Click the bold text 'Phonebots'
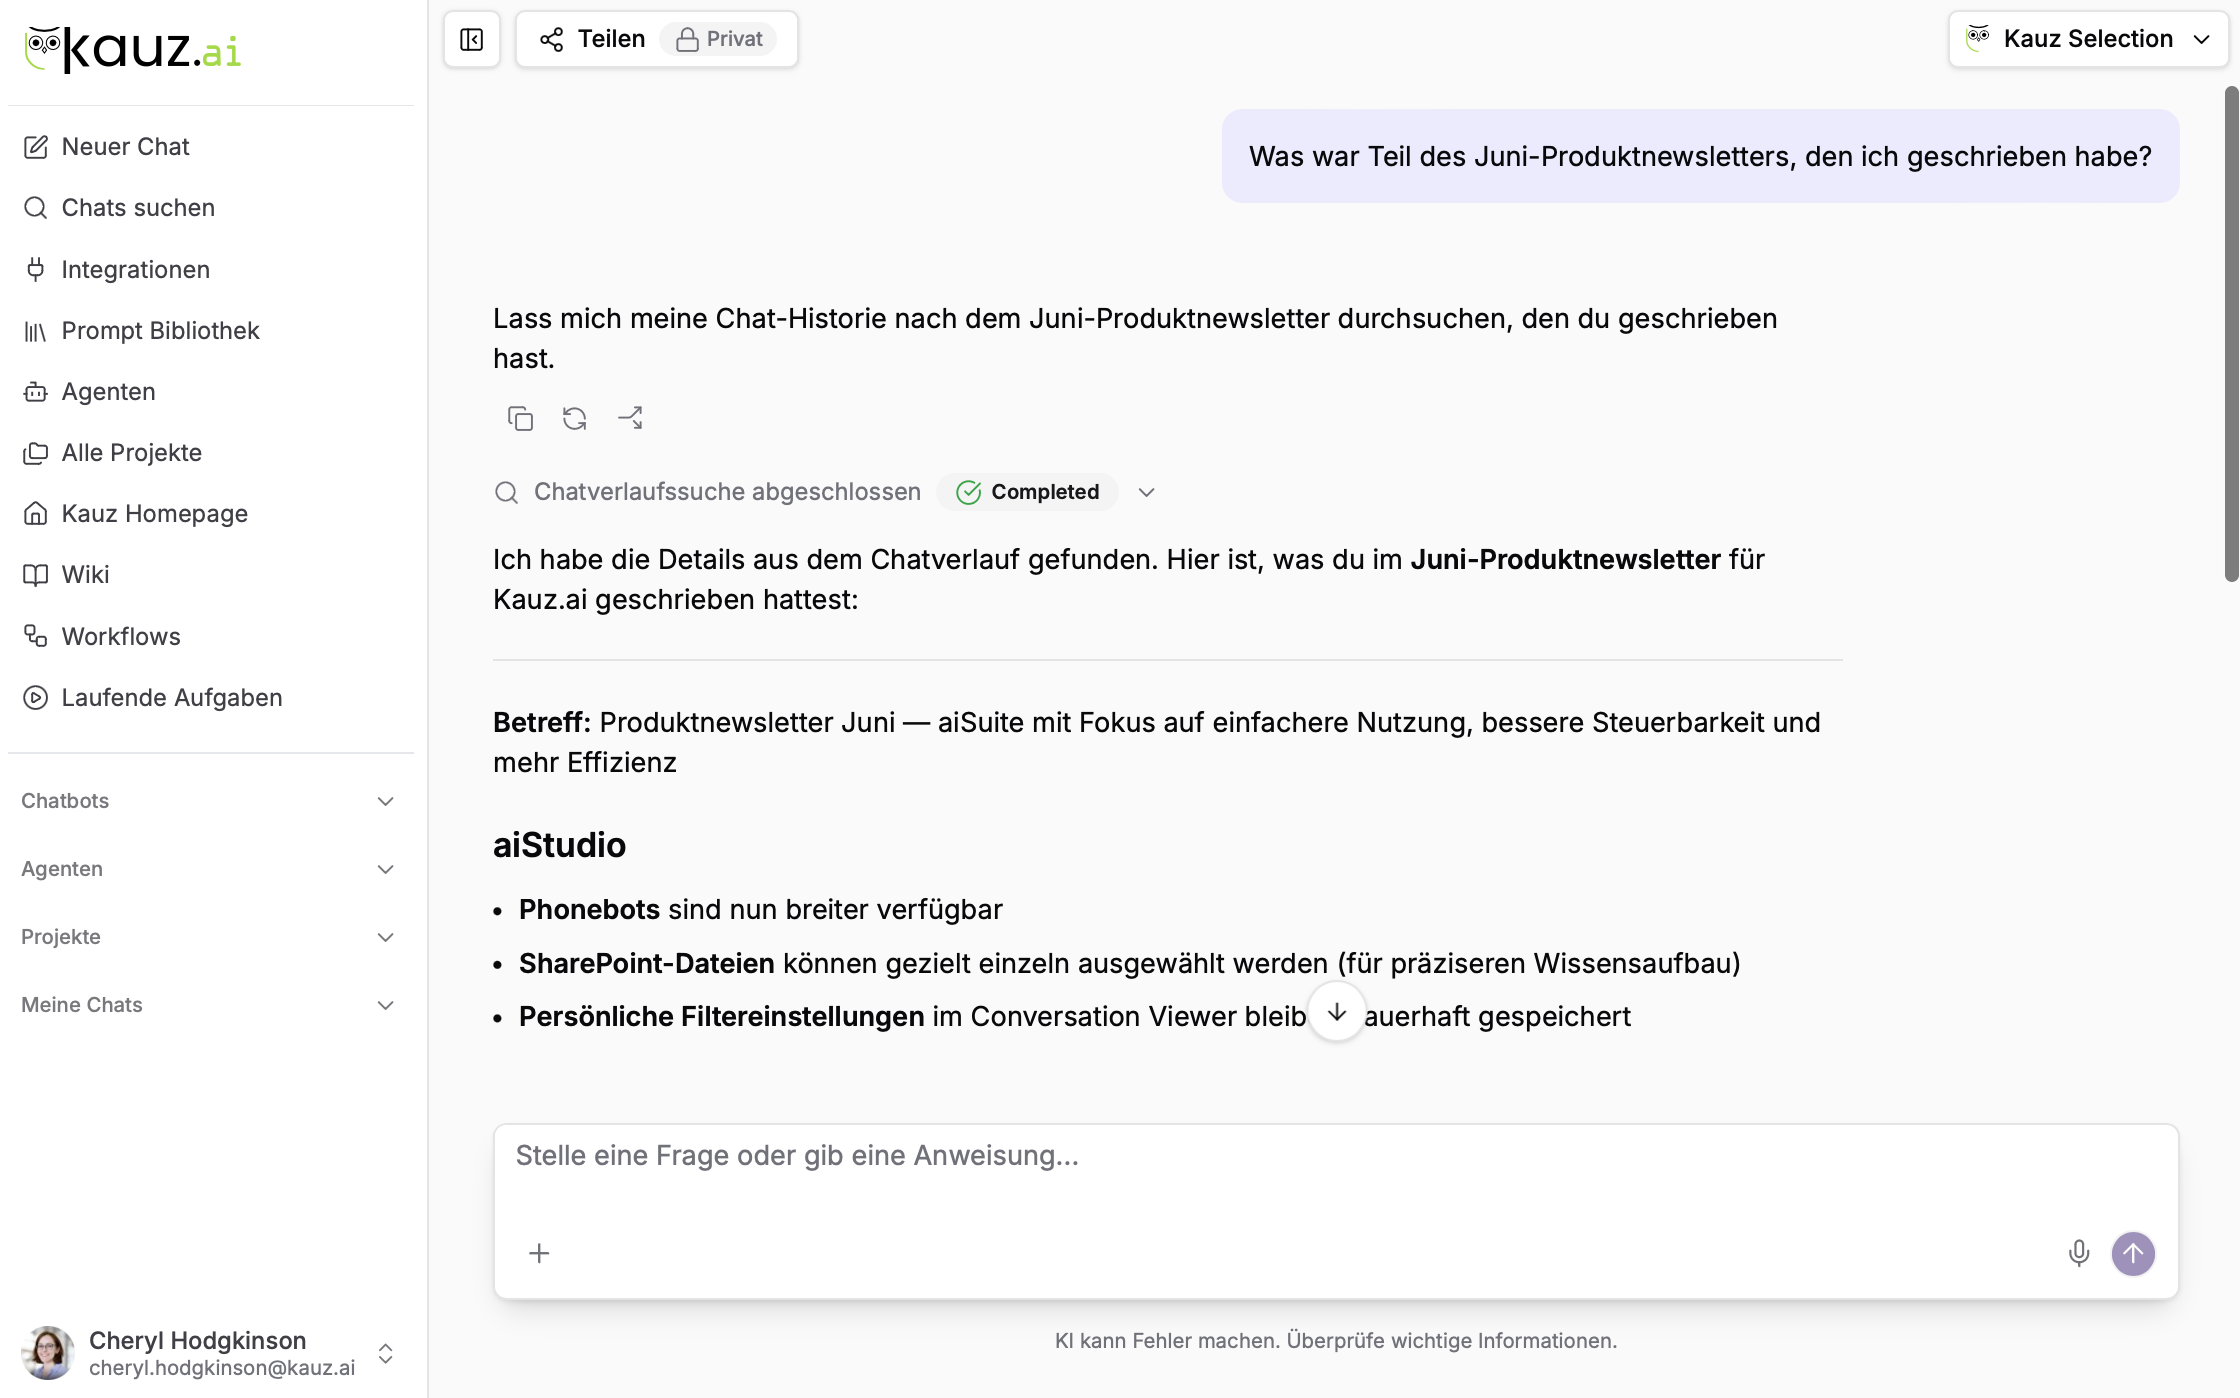 589,909
